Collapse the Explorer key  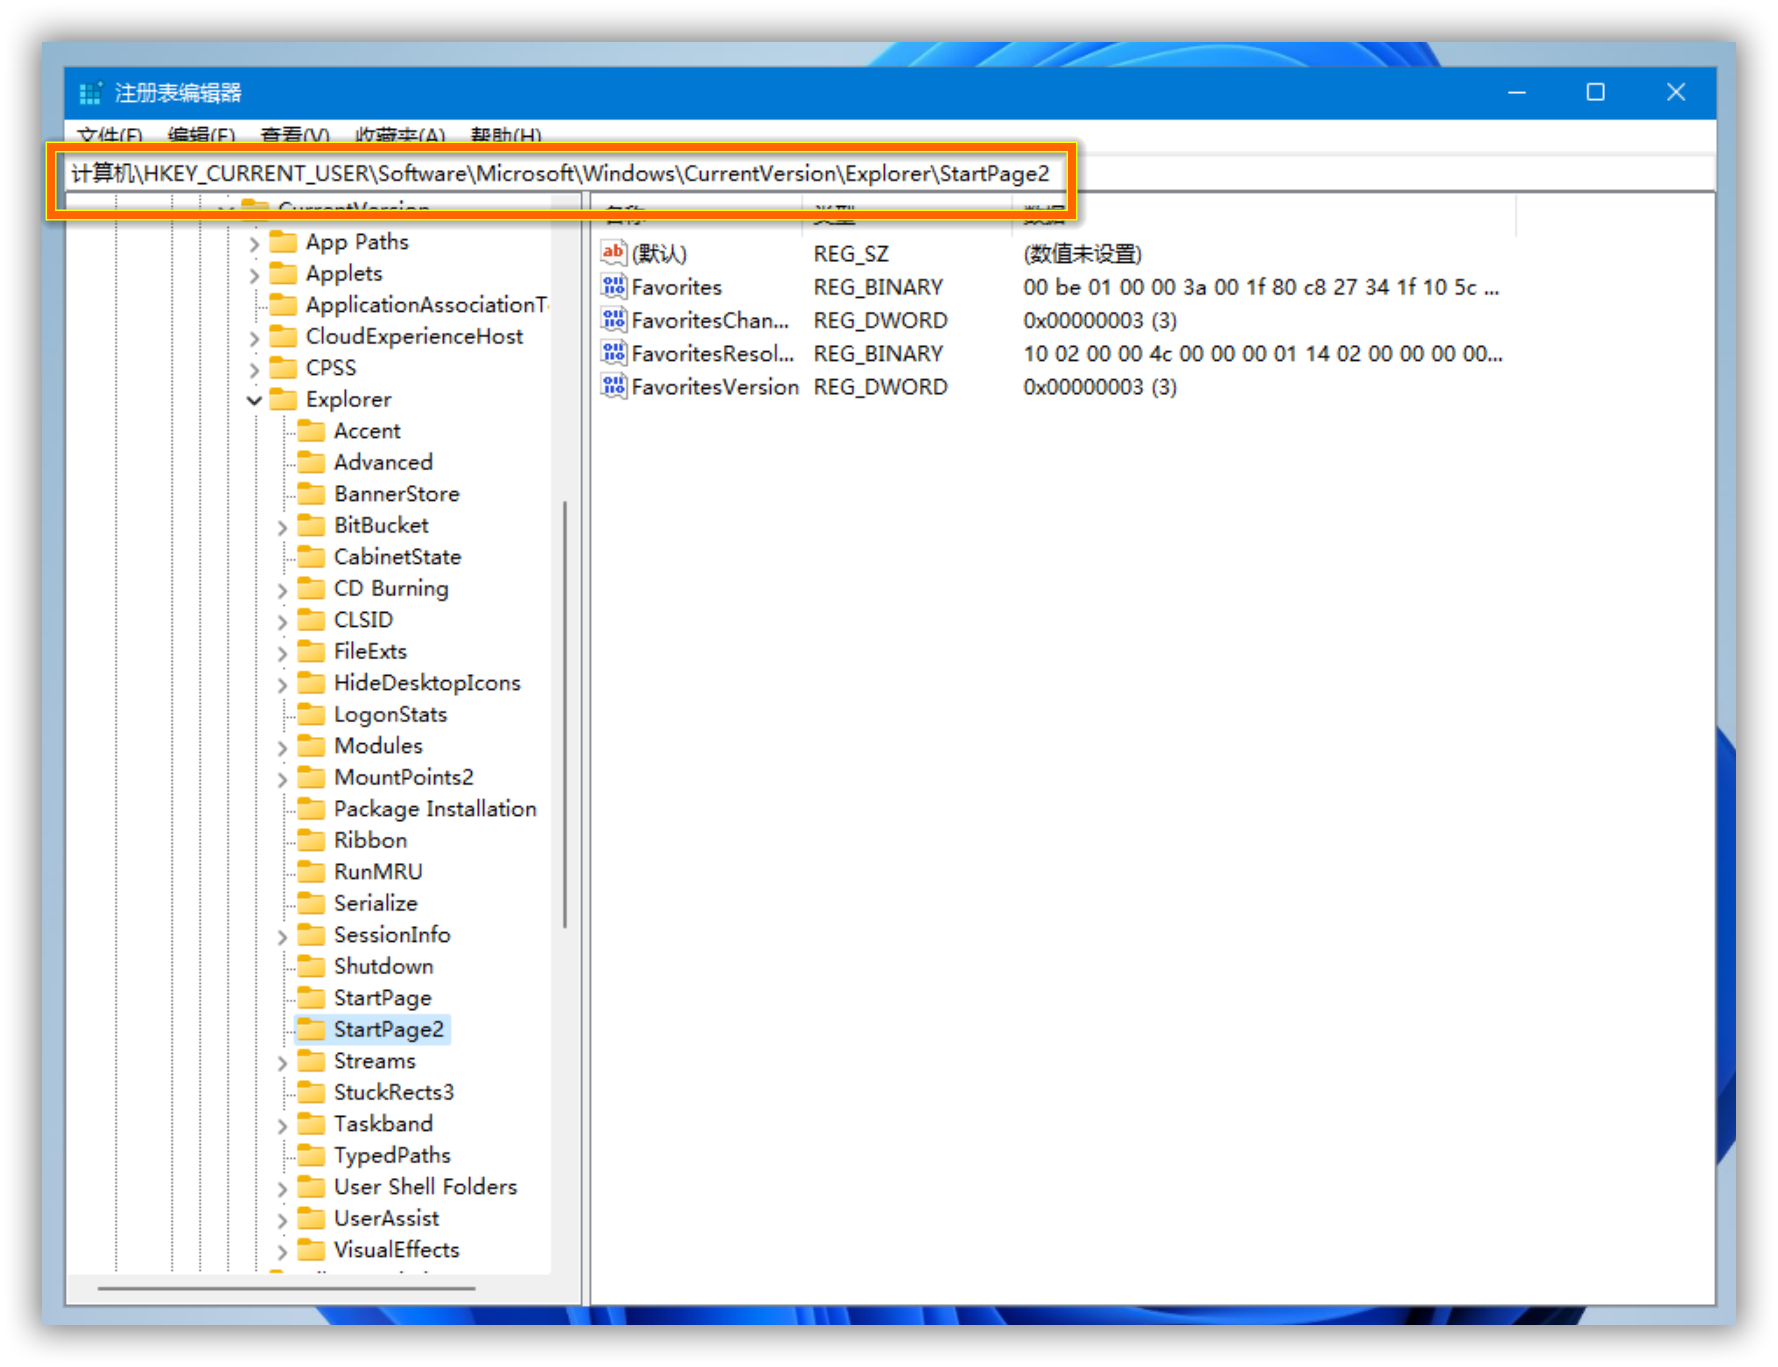254,400
